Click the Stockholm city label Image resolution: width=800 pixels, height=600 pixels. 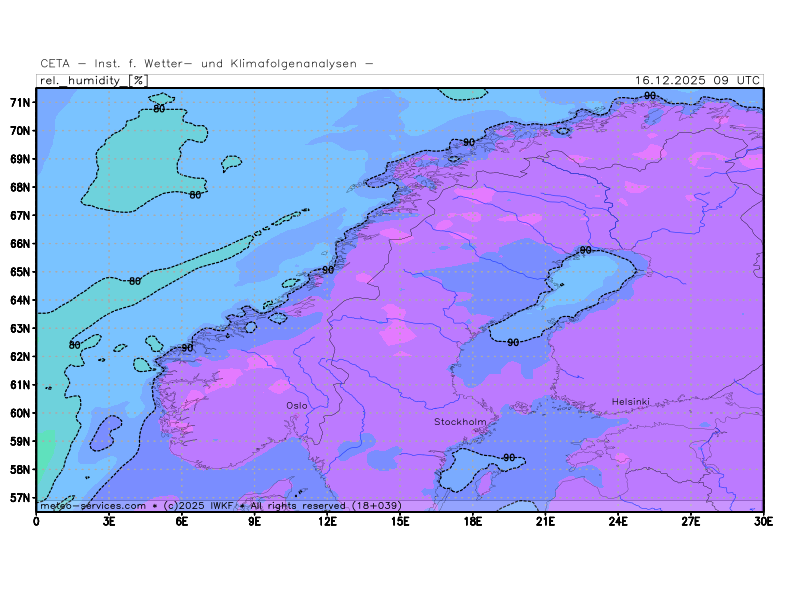pyautogui.click(x=459, y=422)
